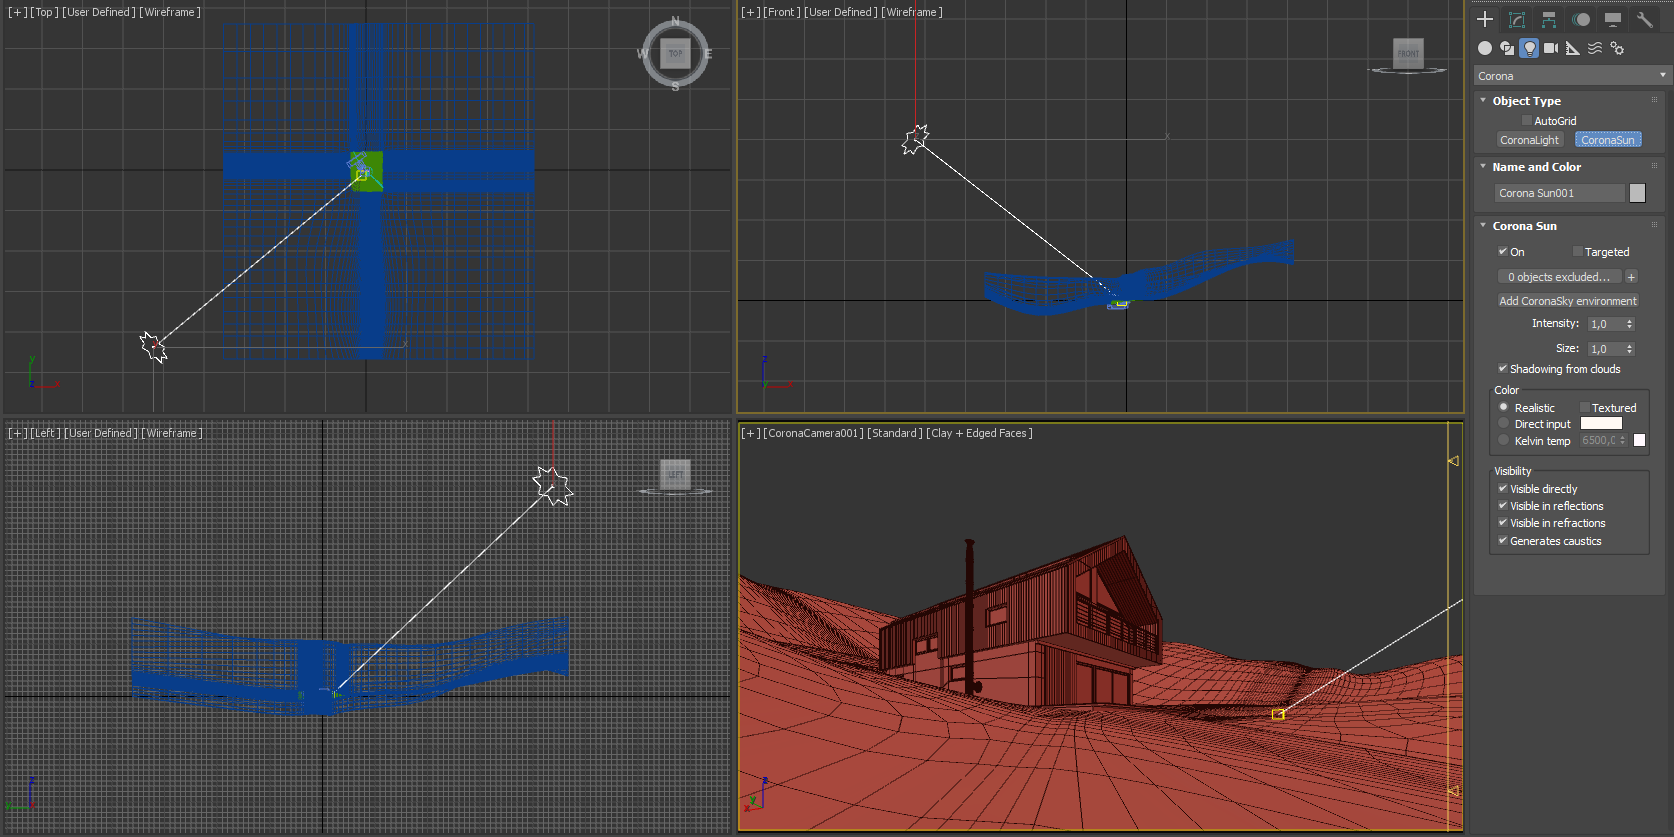Select the Kelvin temp radio option
The width and height of the screenshot is (1674, 837).
tap(1504, 441)
